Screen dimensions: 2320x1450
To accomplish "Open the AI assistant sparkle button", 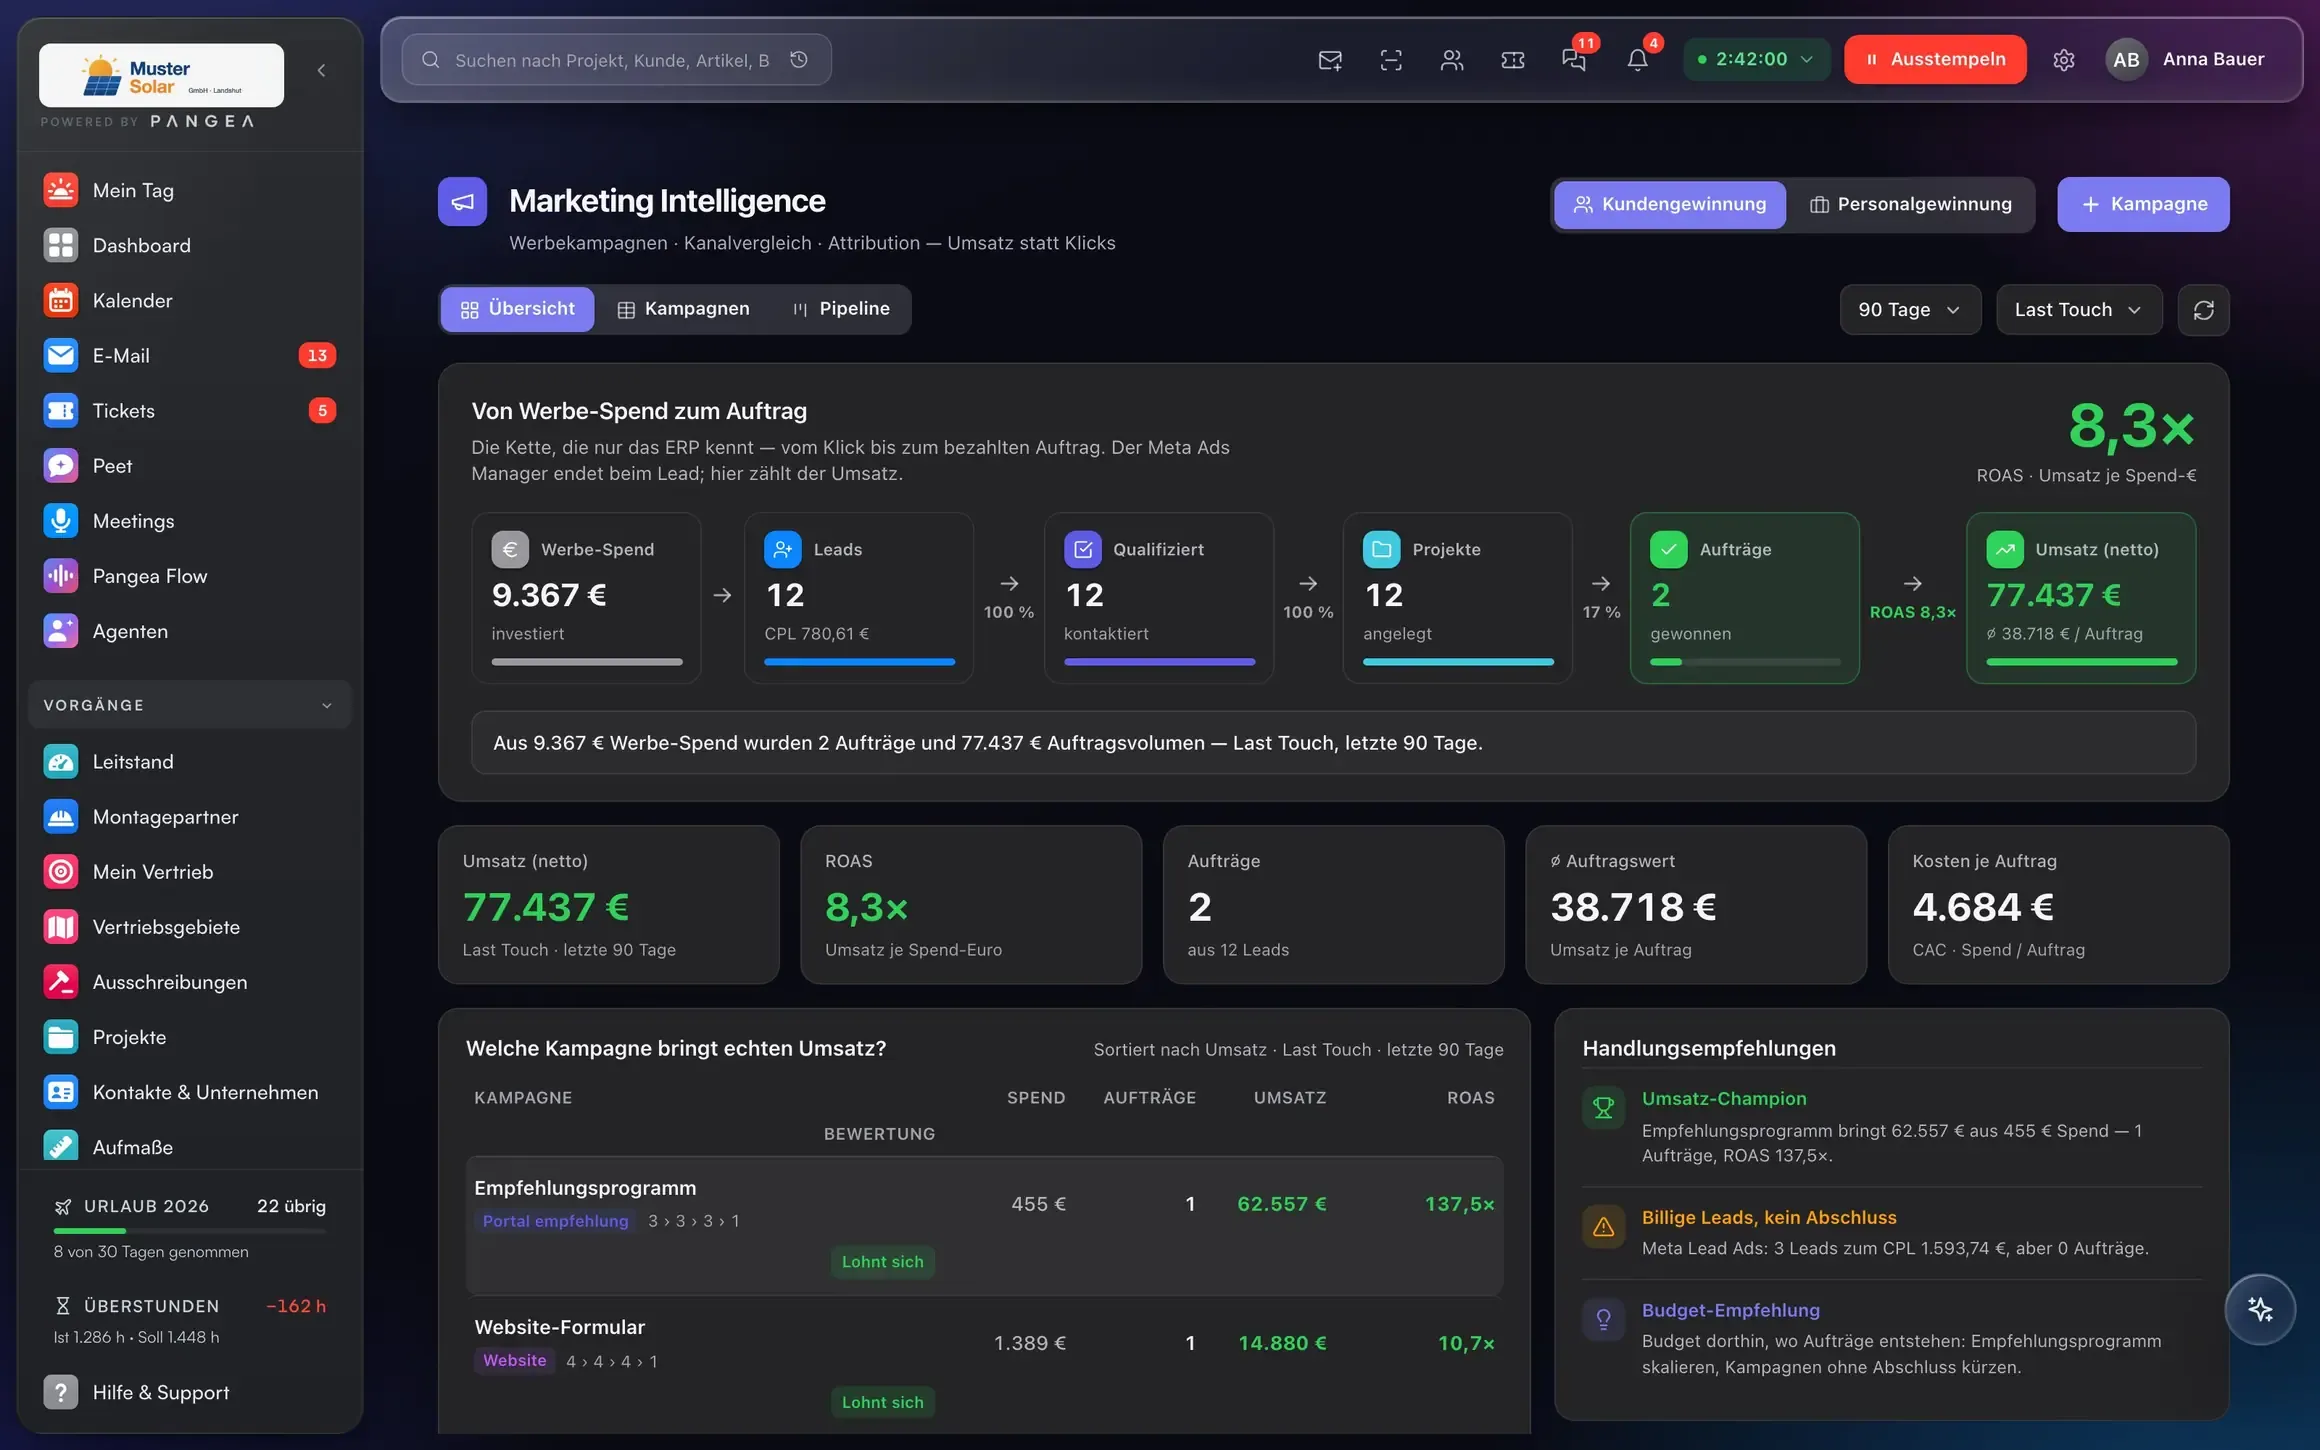I will (2260, 1309).
